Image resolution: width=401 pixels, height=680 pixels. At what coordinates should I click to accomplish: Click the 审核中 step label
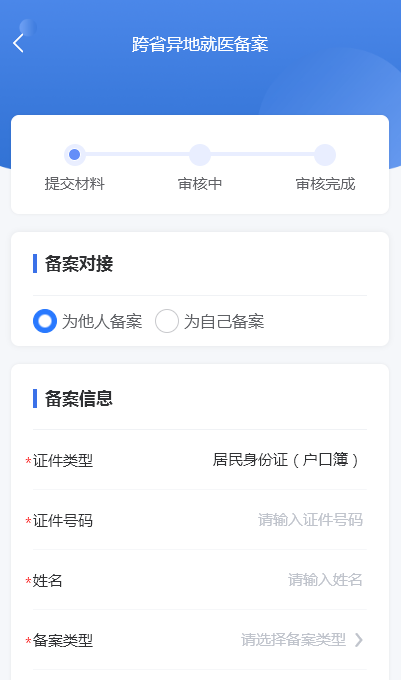[200, 184]
